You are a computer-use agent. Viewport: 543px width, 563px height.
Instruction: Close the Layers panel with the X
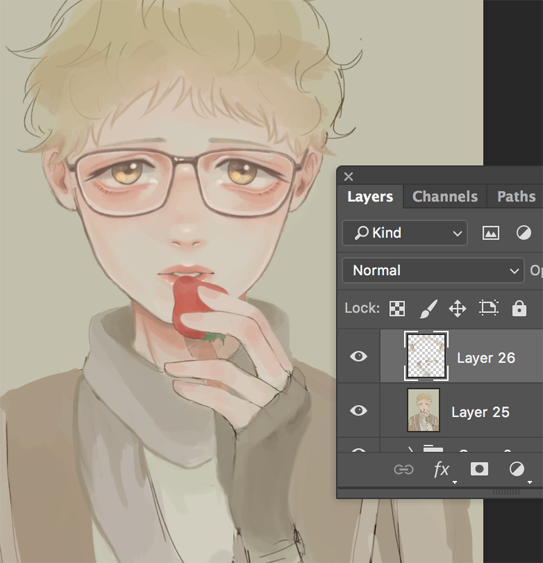[x=348, y=176]
